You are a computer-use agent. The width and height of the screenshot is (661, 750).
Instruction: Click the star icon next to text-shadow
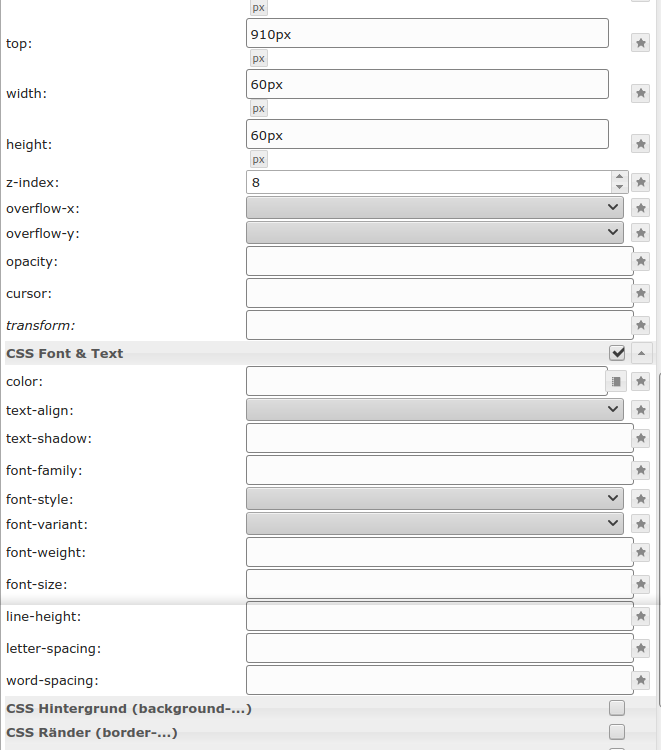pyautogui.click(x=641, y=438)
